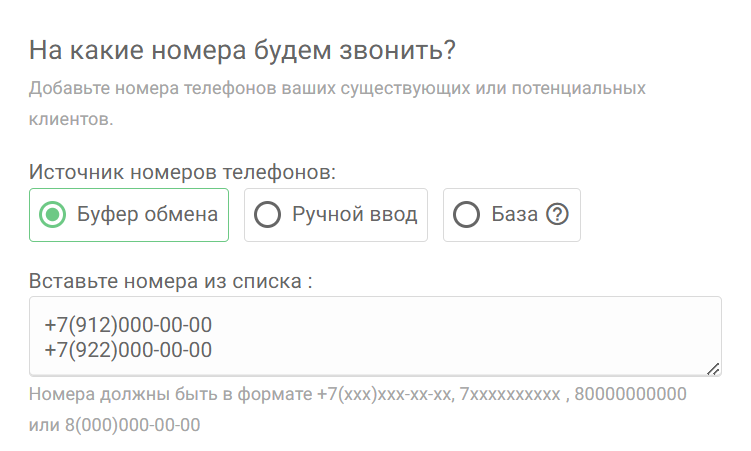Screen dimensions: 751x451
Task: Click the help question mark icon beside База
Action: pyautogui.click(x=557, y=215)
